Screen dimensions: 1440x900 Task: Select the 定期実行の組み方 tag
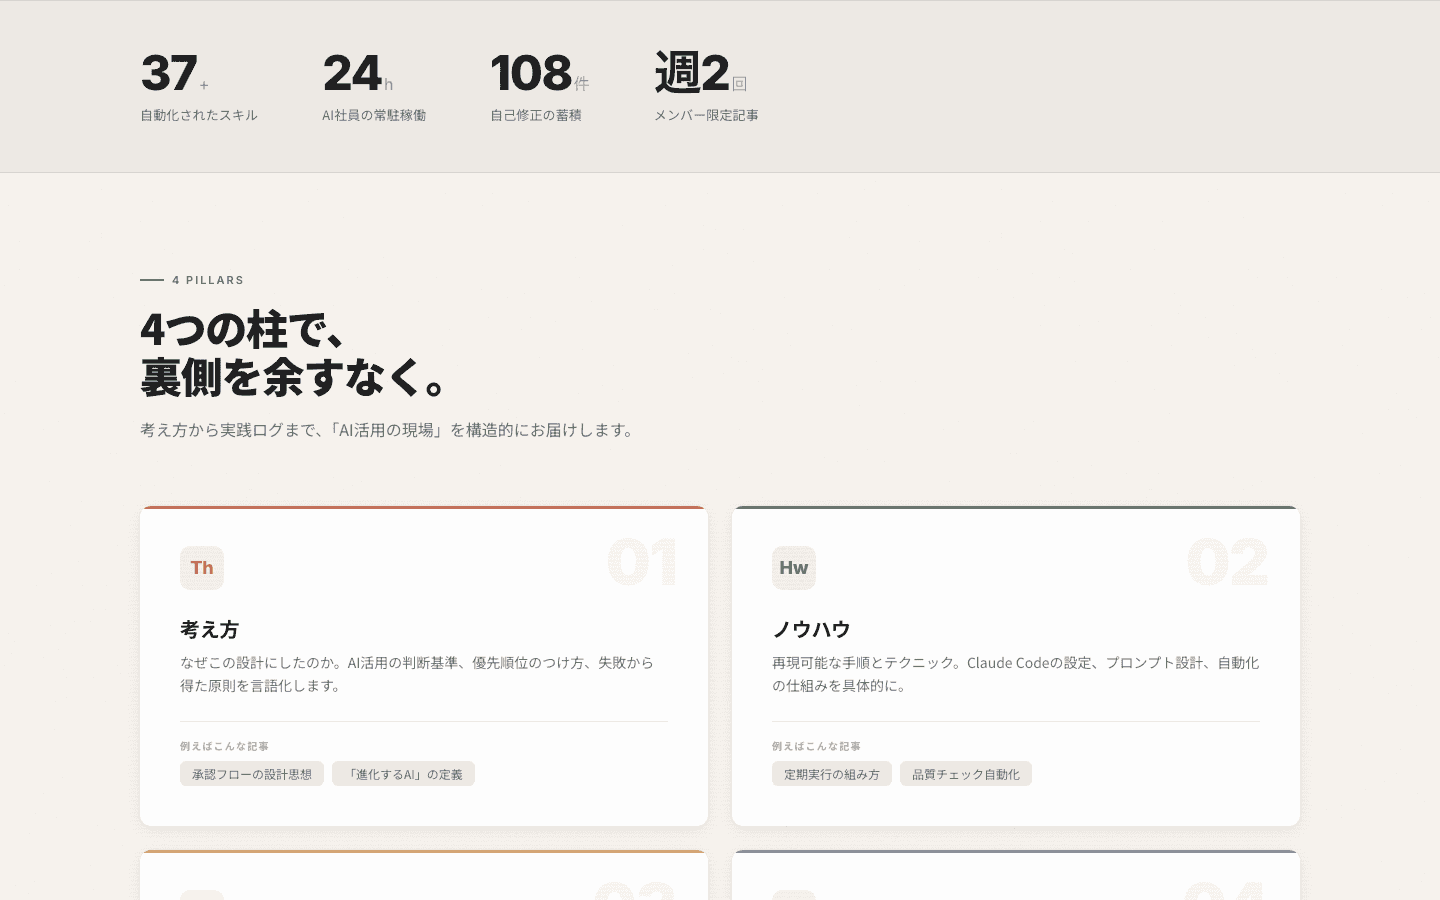(x=832, y=774)
